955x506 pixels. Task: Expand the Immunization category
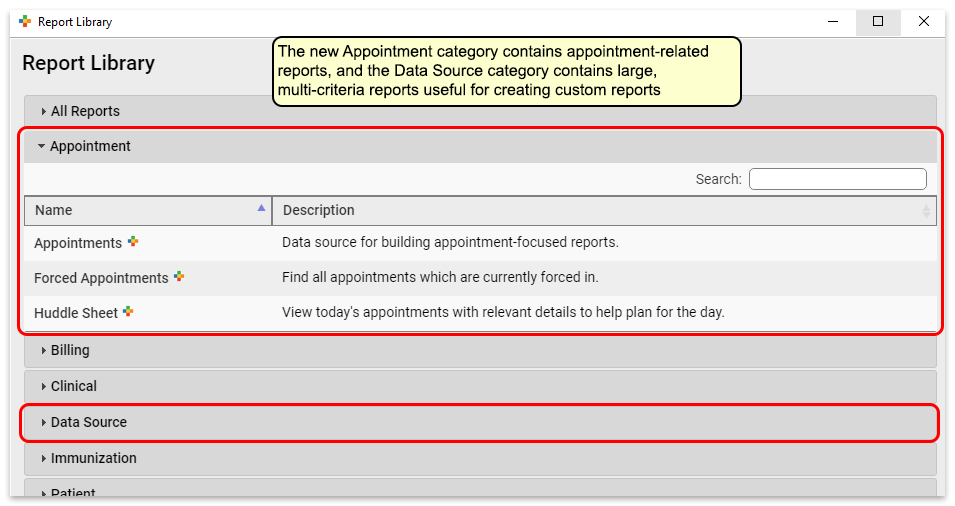(480, 458)
